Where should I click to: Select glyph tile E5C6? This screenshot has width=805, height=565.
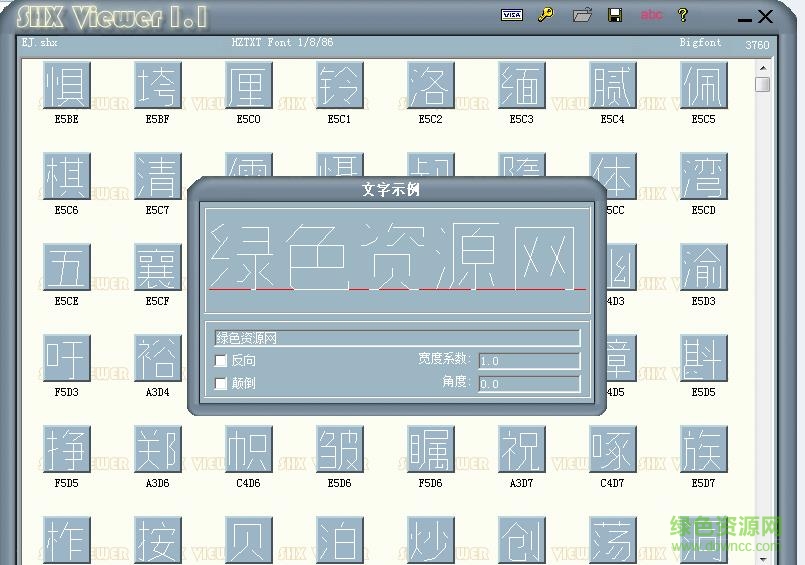click(x=67, y=176)
